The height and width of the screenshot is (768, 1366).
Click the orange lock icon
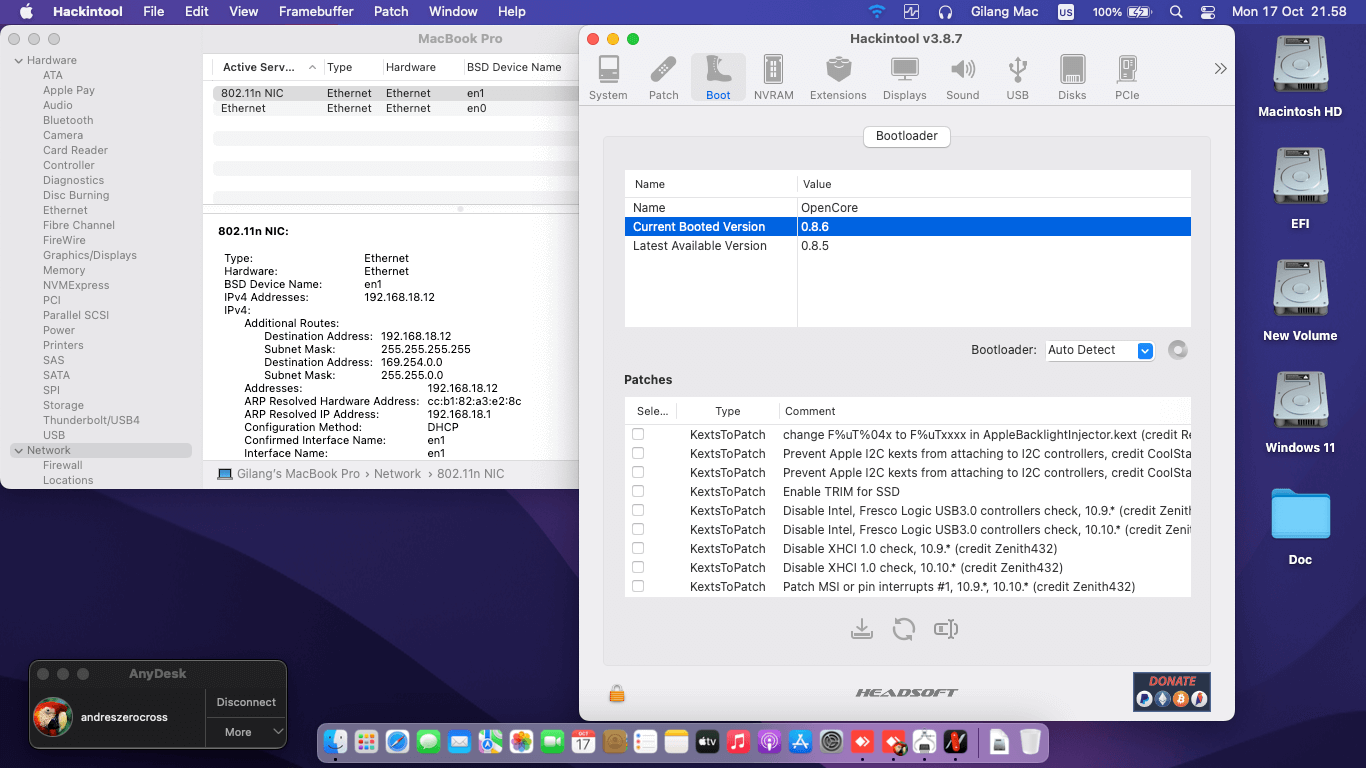(x=617, y=693)
